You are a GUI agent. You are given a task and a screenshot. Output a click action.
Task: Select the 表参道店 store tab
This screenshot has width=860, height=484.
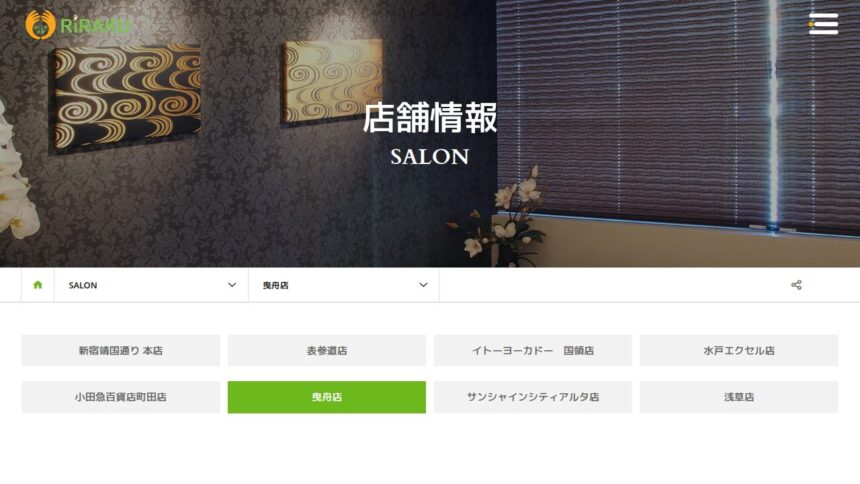tap(327, 351)
